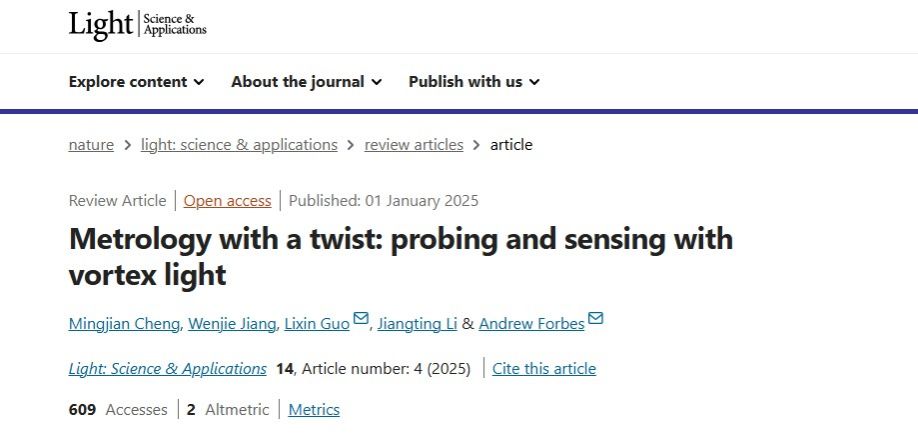Open author Mingjian Cheng's profile
The width and height of the screenshot is (918, 446).
(x=125, y=324)
